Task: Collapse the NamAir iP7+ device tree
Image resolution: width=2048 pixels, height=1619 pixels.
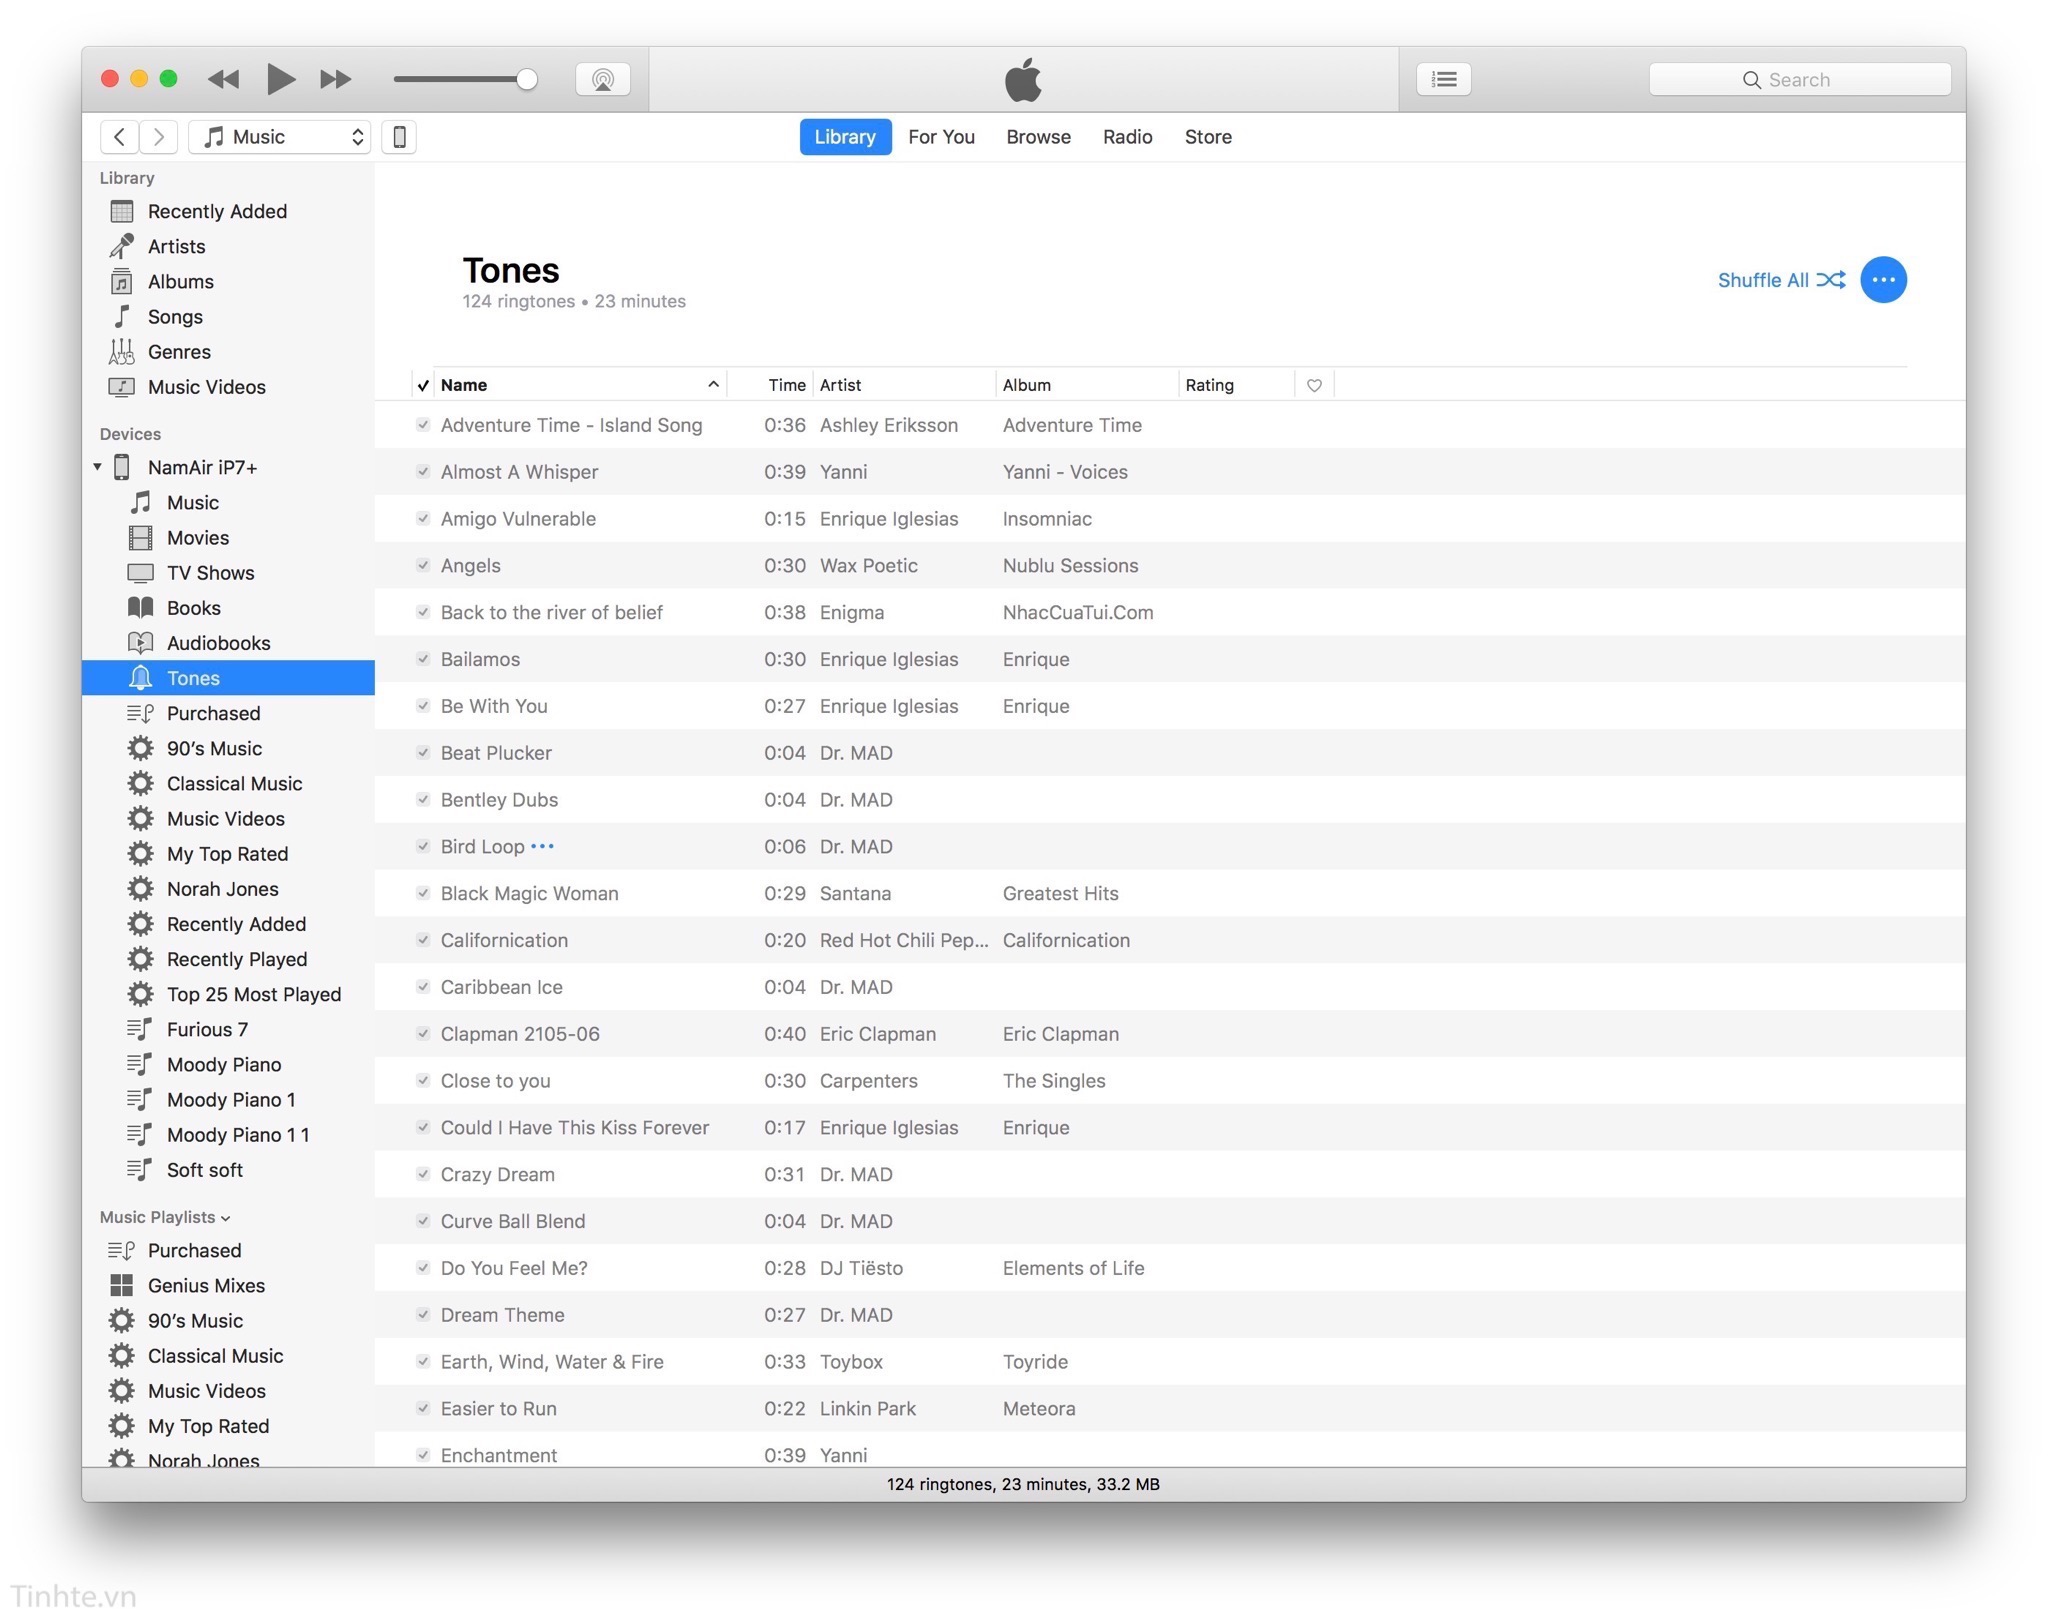Action: point(97,467)
